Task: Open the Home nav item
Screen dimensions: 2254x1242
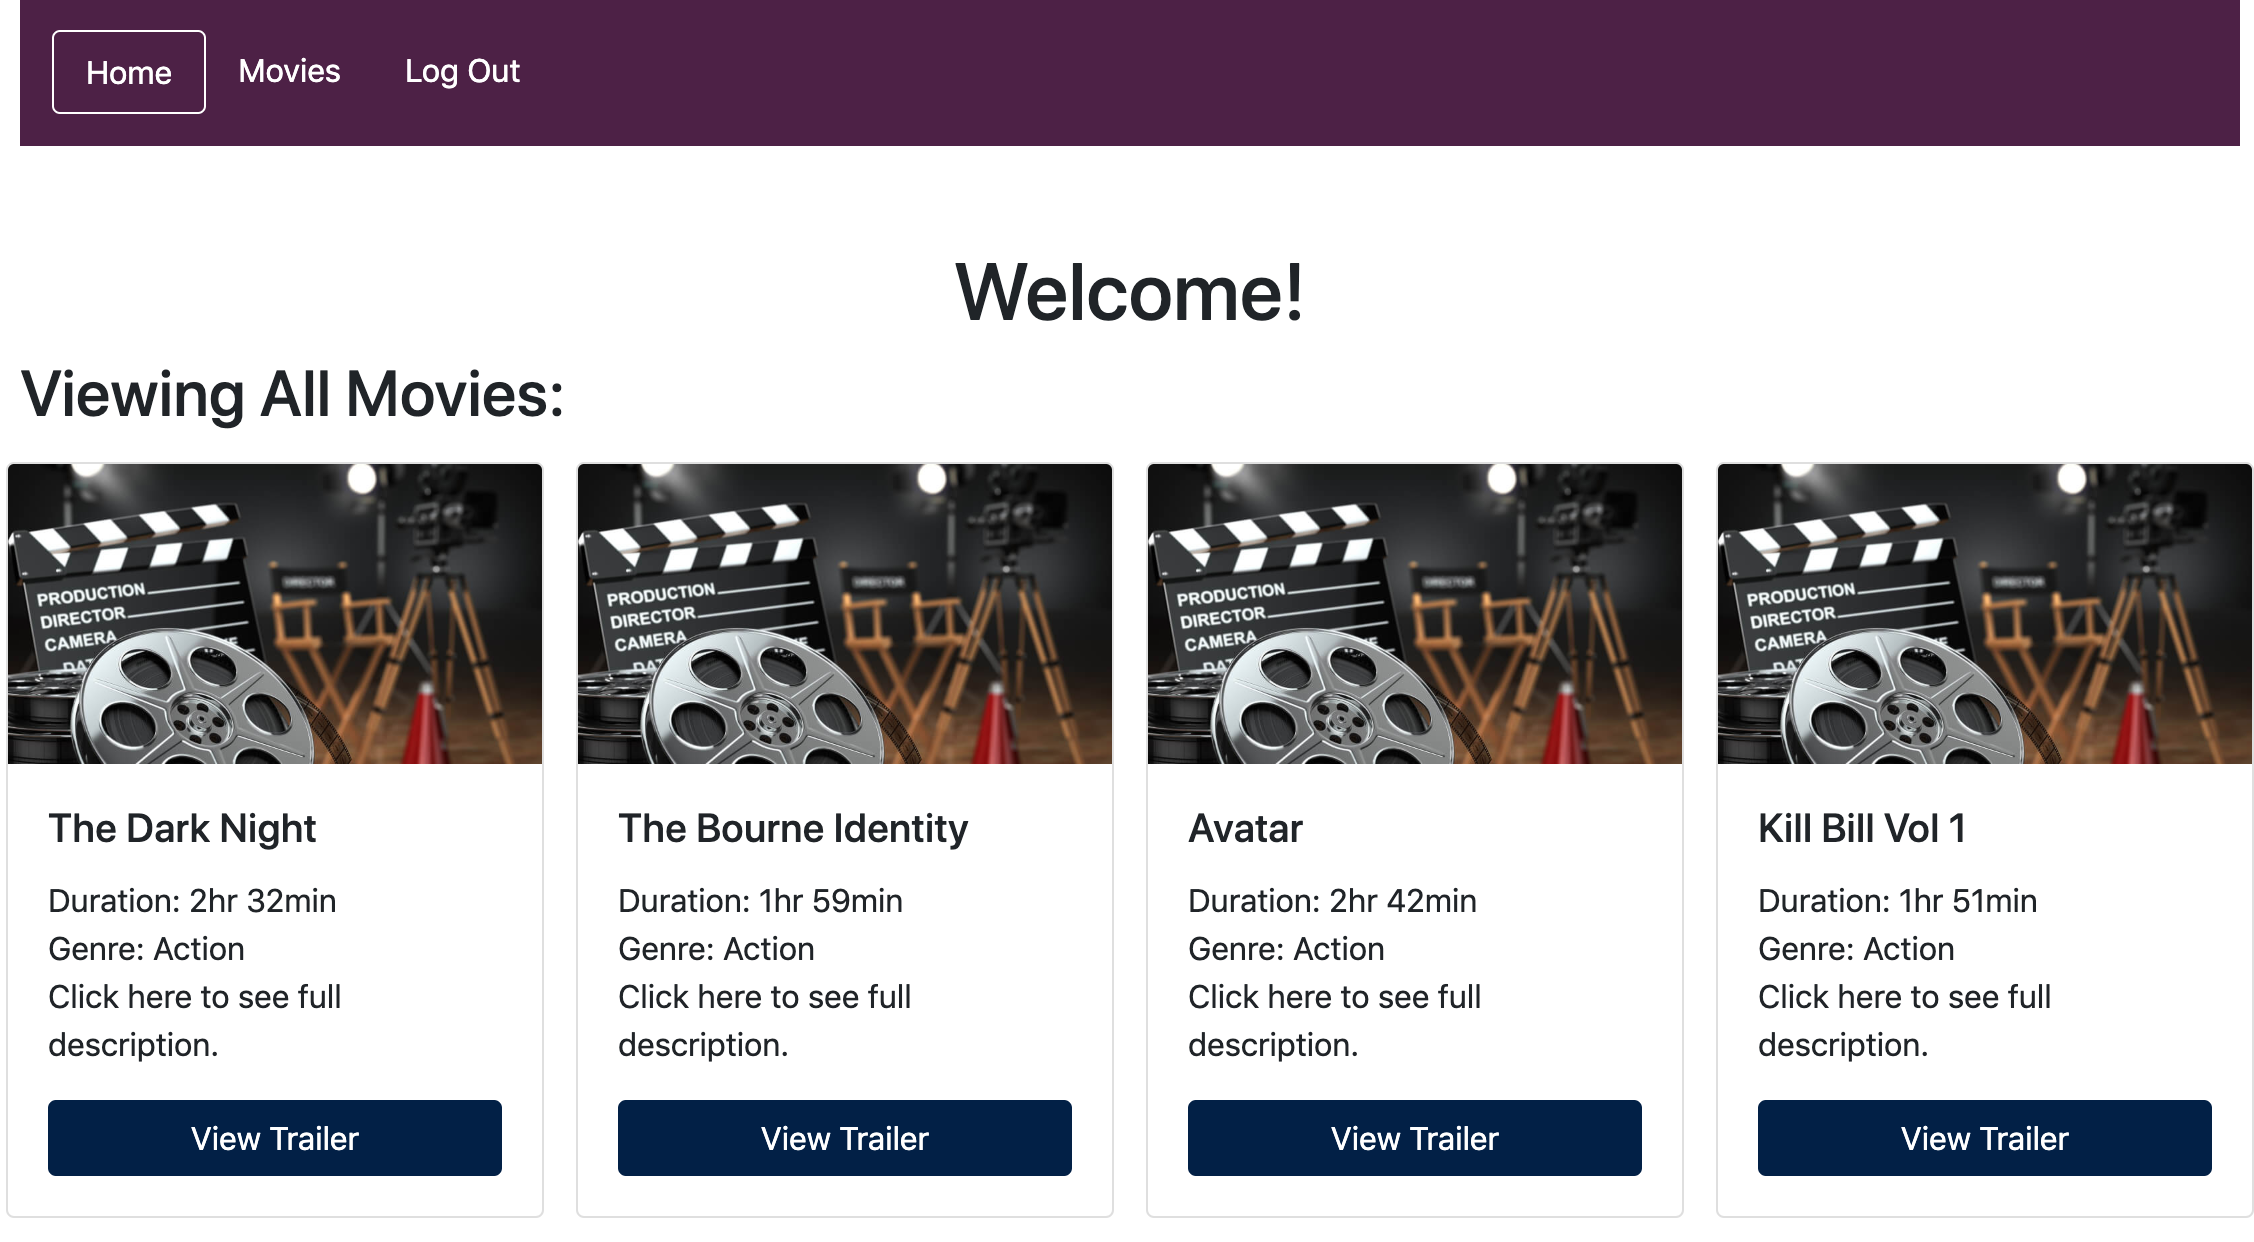Action: click(129, 72)
